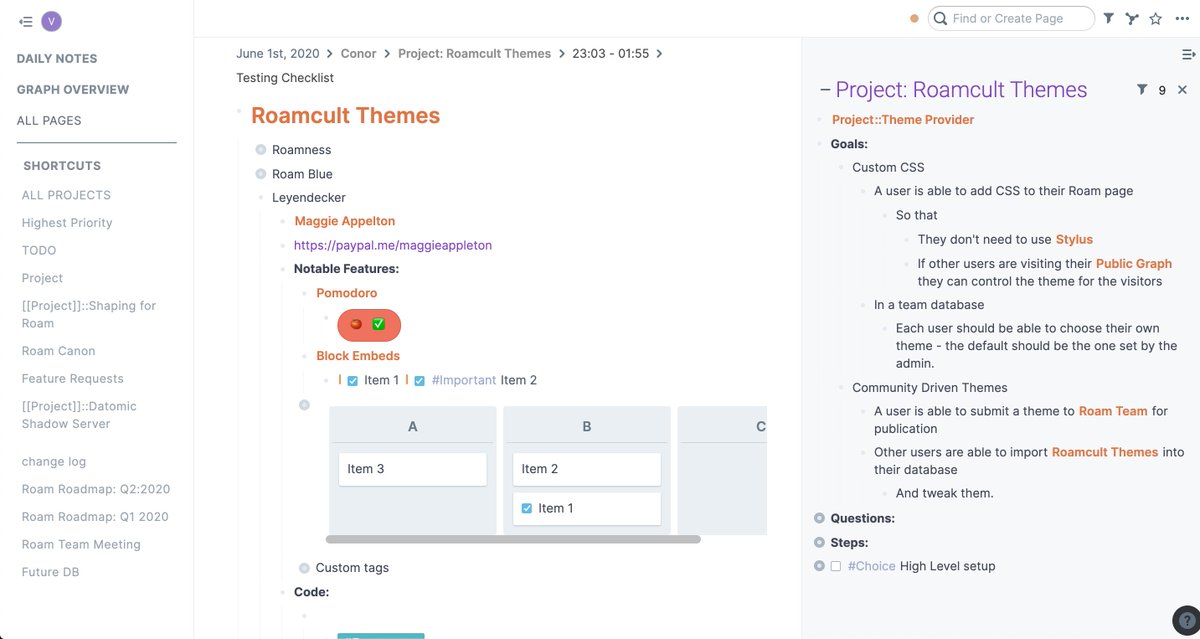The width and height of the screenshot is (1200, 639).
Task: Click Project: Roamcult Themes breadcrumb
Action: tap(474, 54)
